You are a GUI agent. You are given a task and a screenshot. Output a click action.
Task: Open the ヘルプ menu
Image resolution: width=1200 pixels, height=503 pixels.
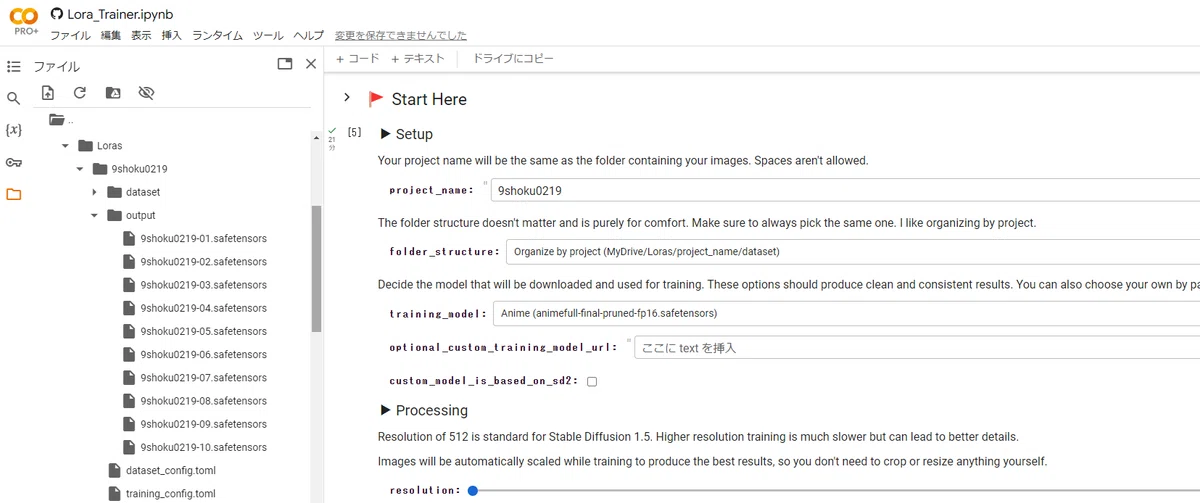309,35
